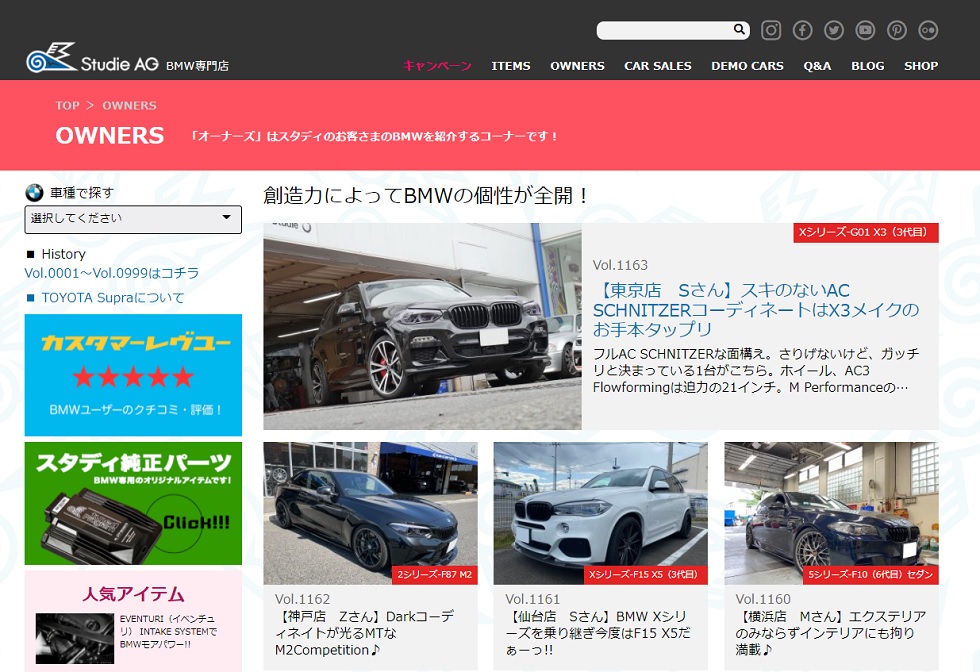
Task: Click the スタディ純正パーツ green banner
Action: point(133,503)
